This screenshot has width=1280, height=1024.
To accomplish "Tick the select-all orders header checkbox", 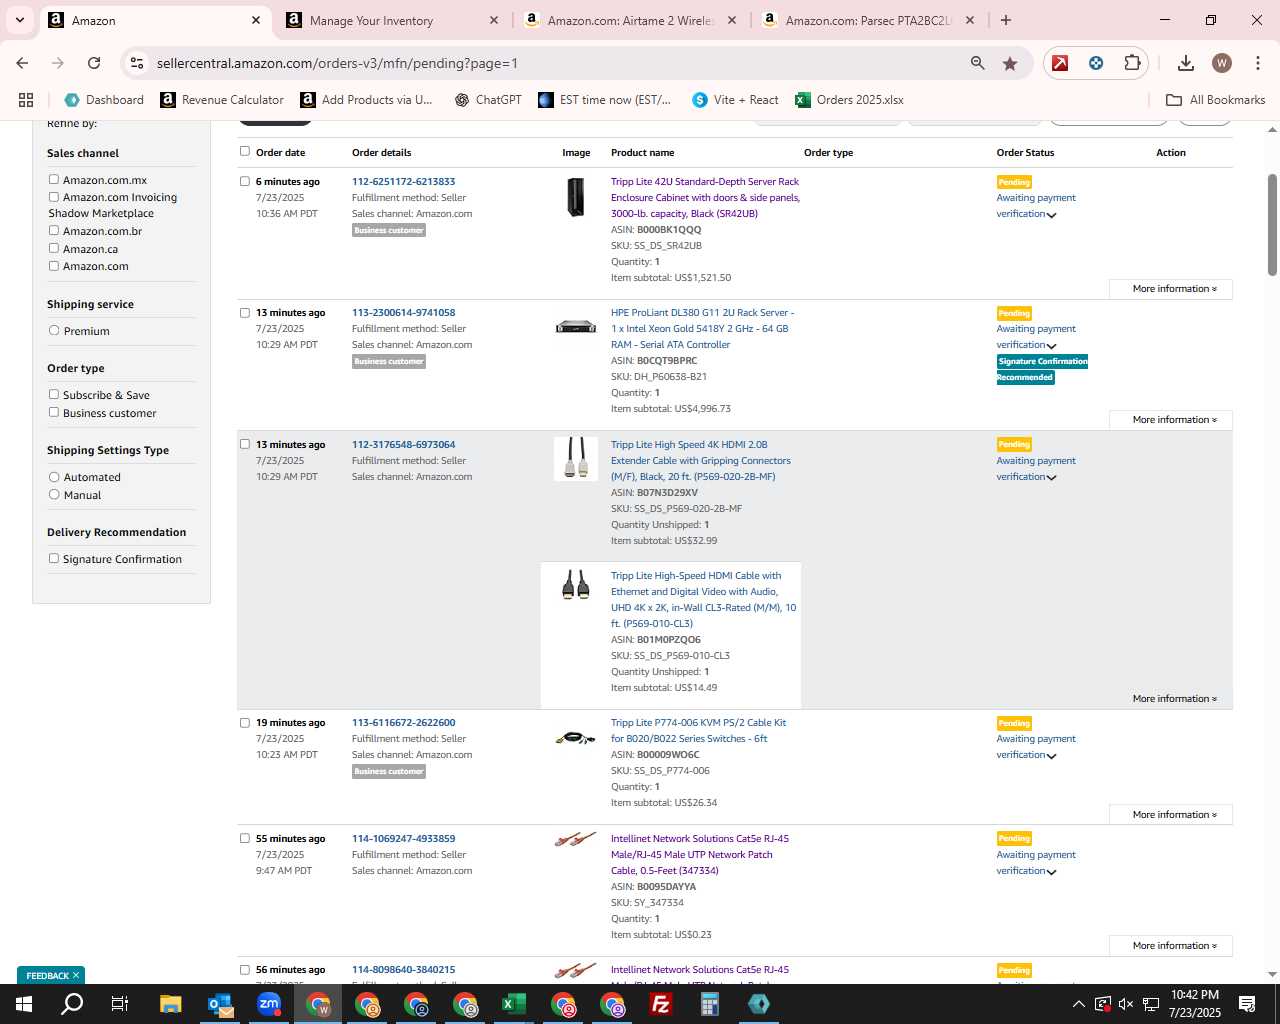I will [x=245, y=152].
